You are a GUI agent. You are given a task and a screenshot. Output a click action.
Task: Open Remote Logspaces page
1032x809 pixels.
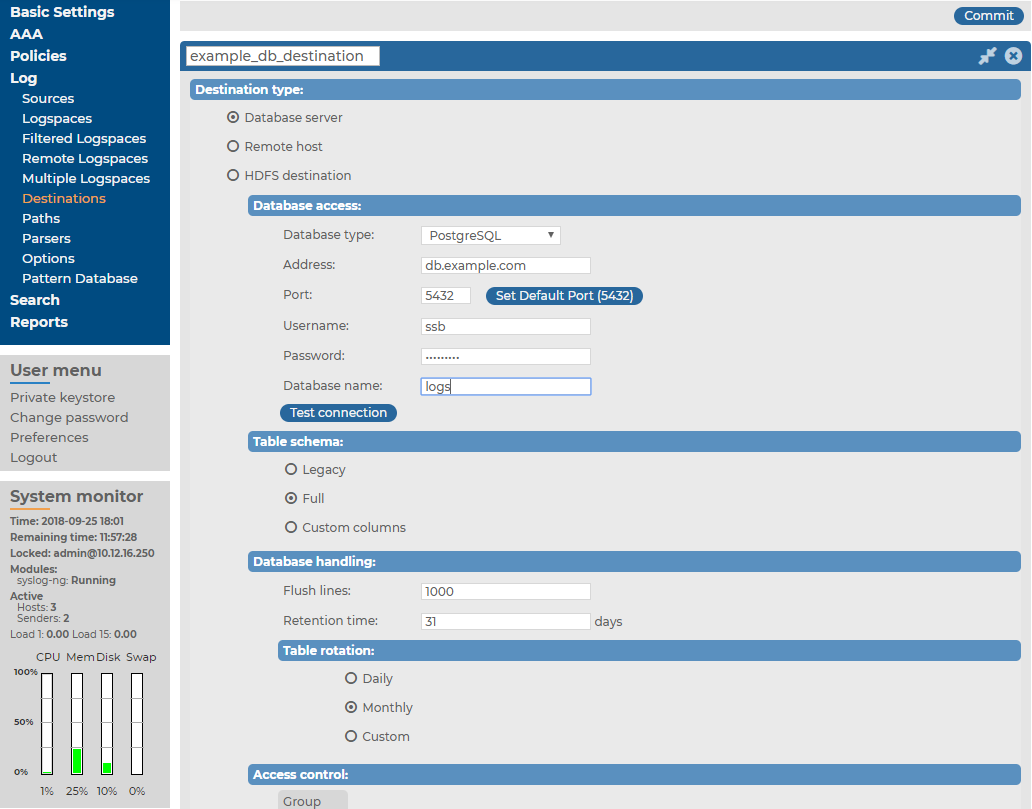tap(85, 159)
